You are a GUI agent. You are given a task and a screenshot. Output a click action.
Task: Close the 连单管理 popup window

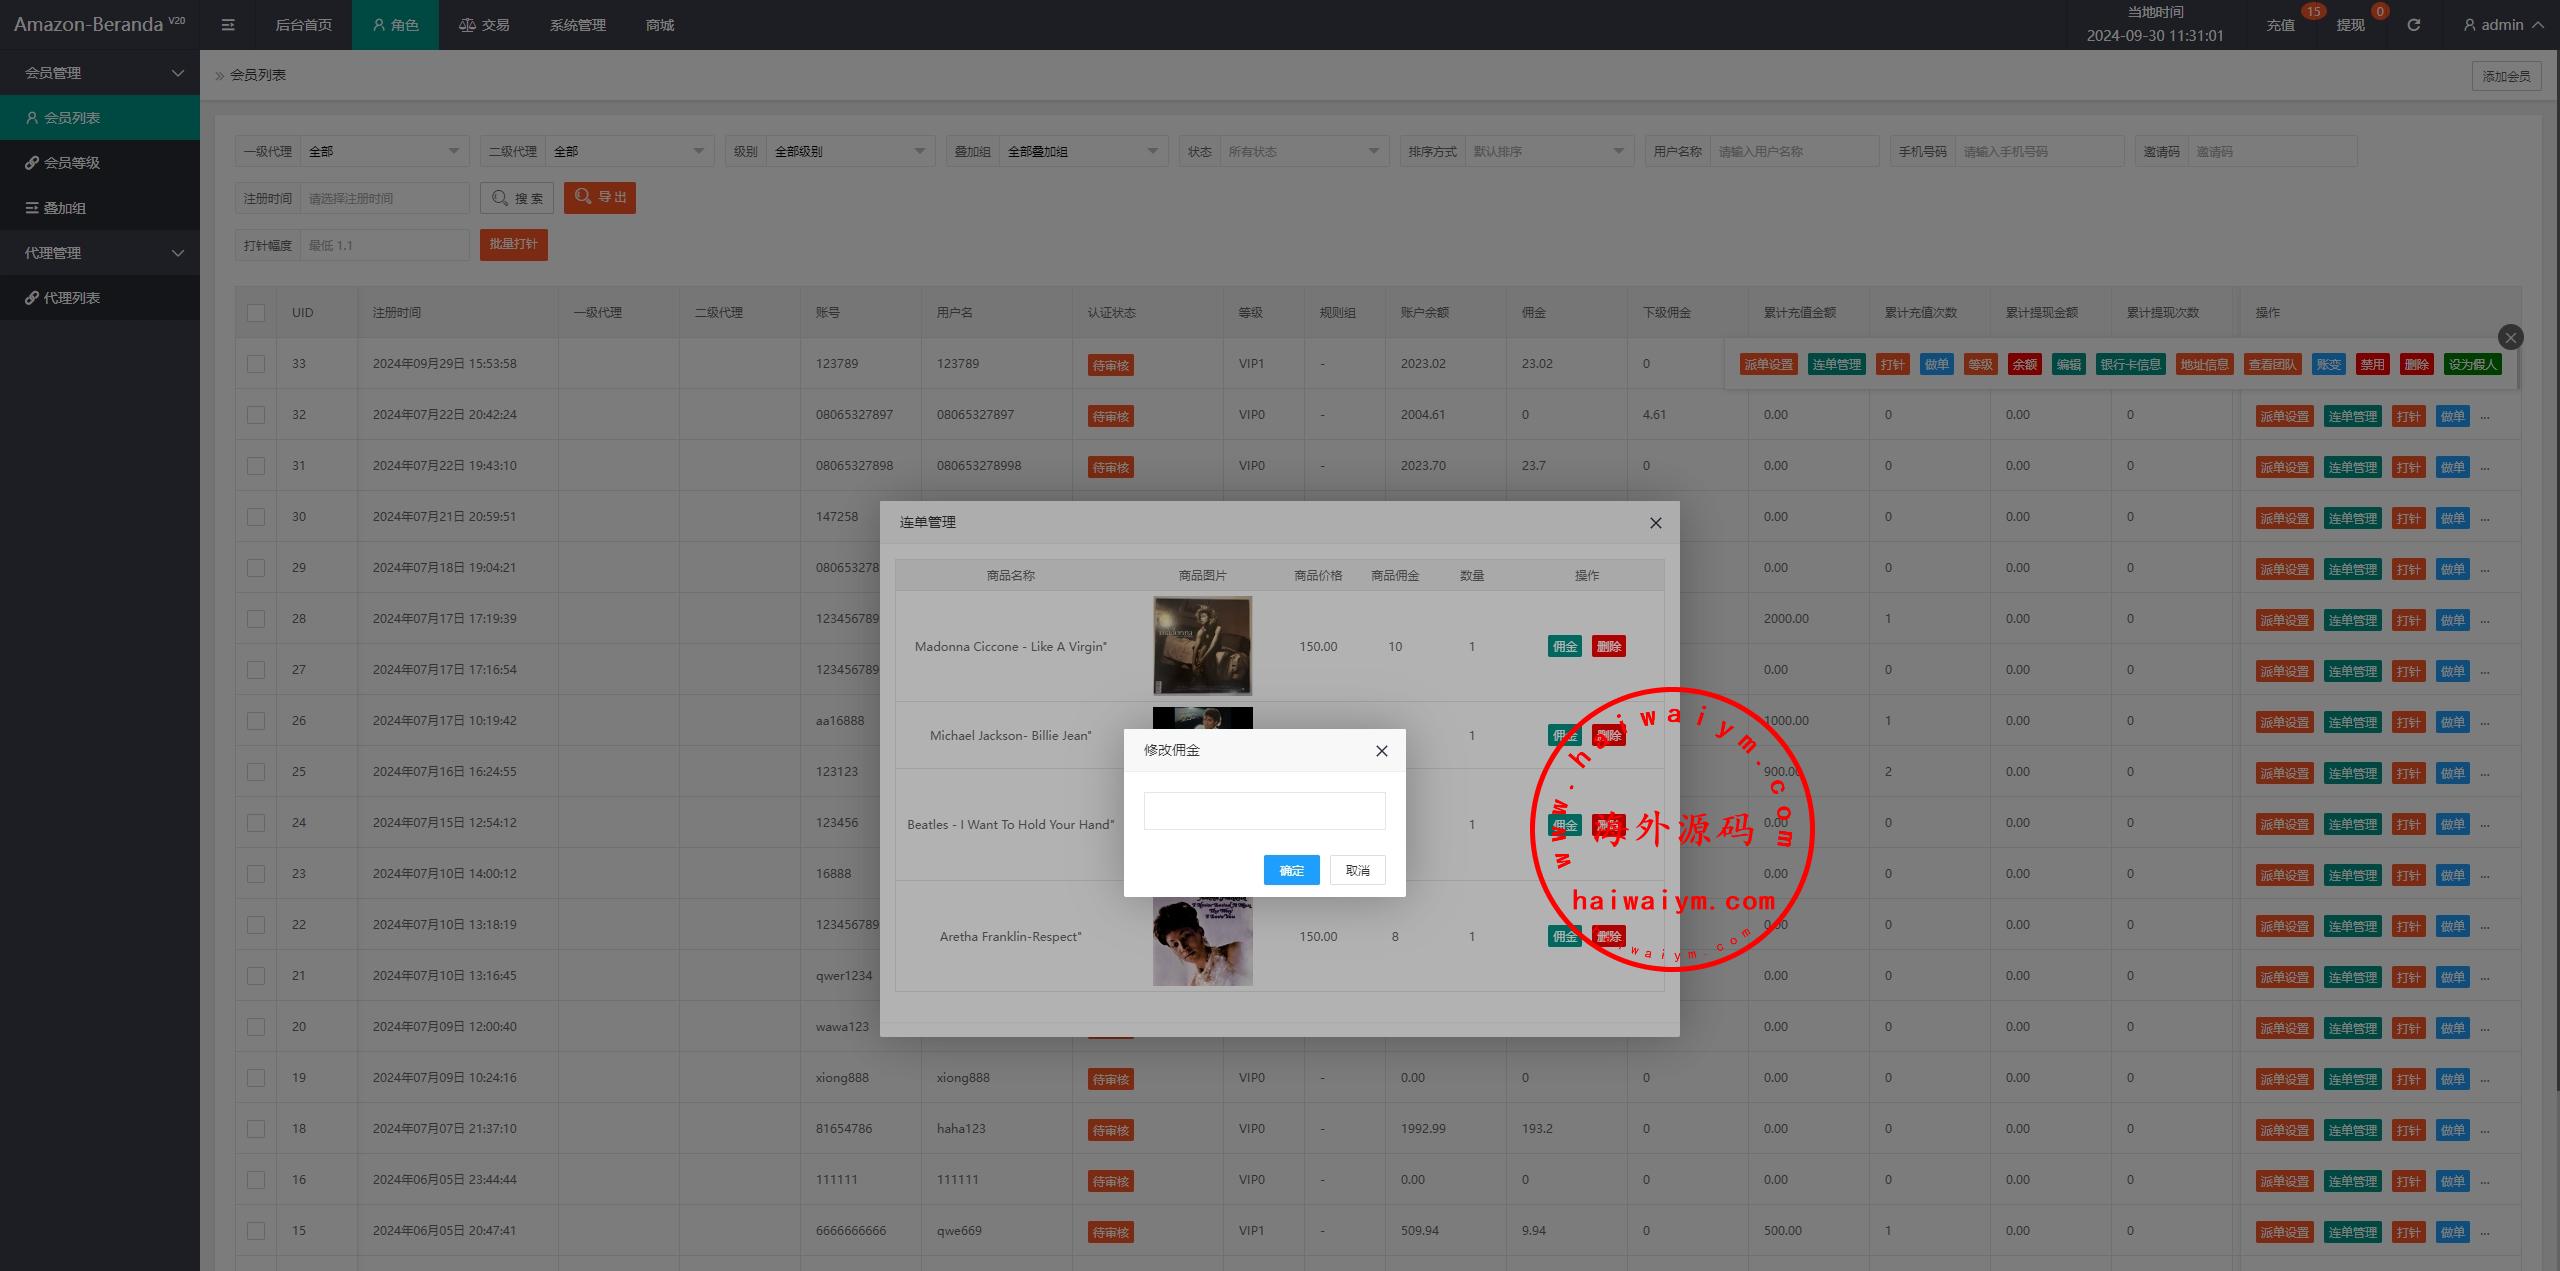point(1655,523)
